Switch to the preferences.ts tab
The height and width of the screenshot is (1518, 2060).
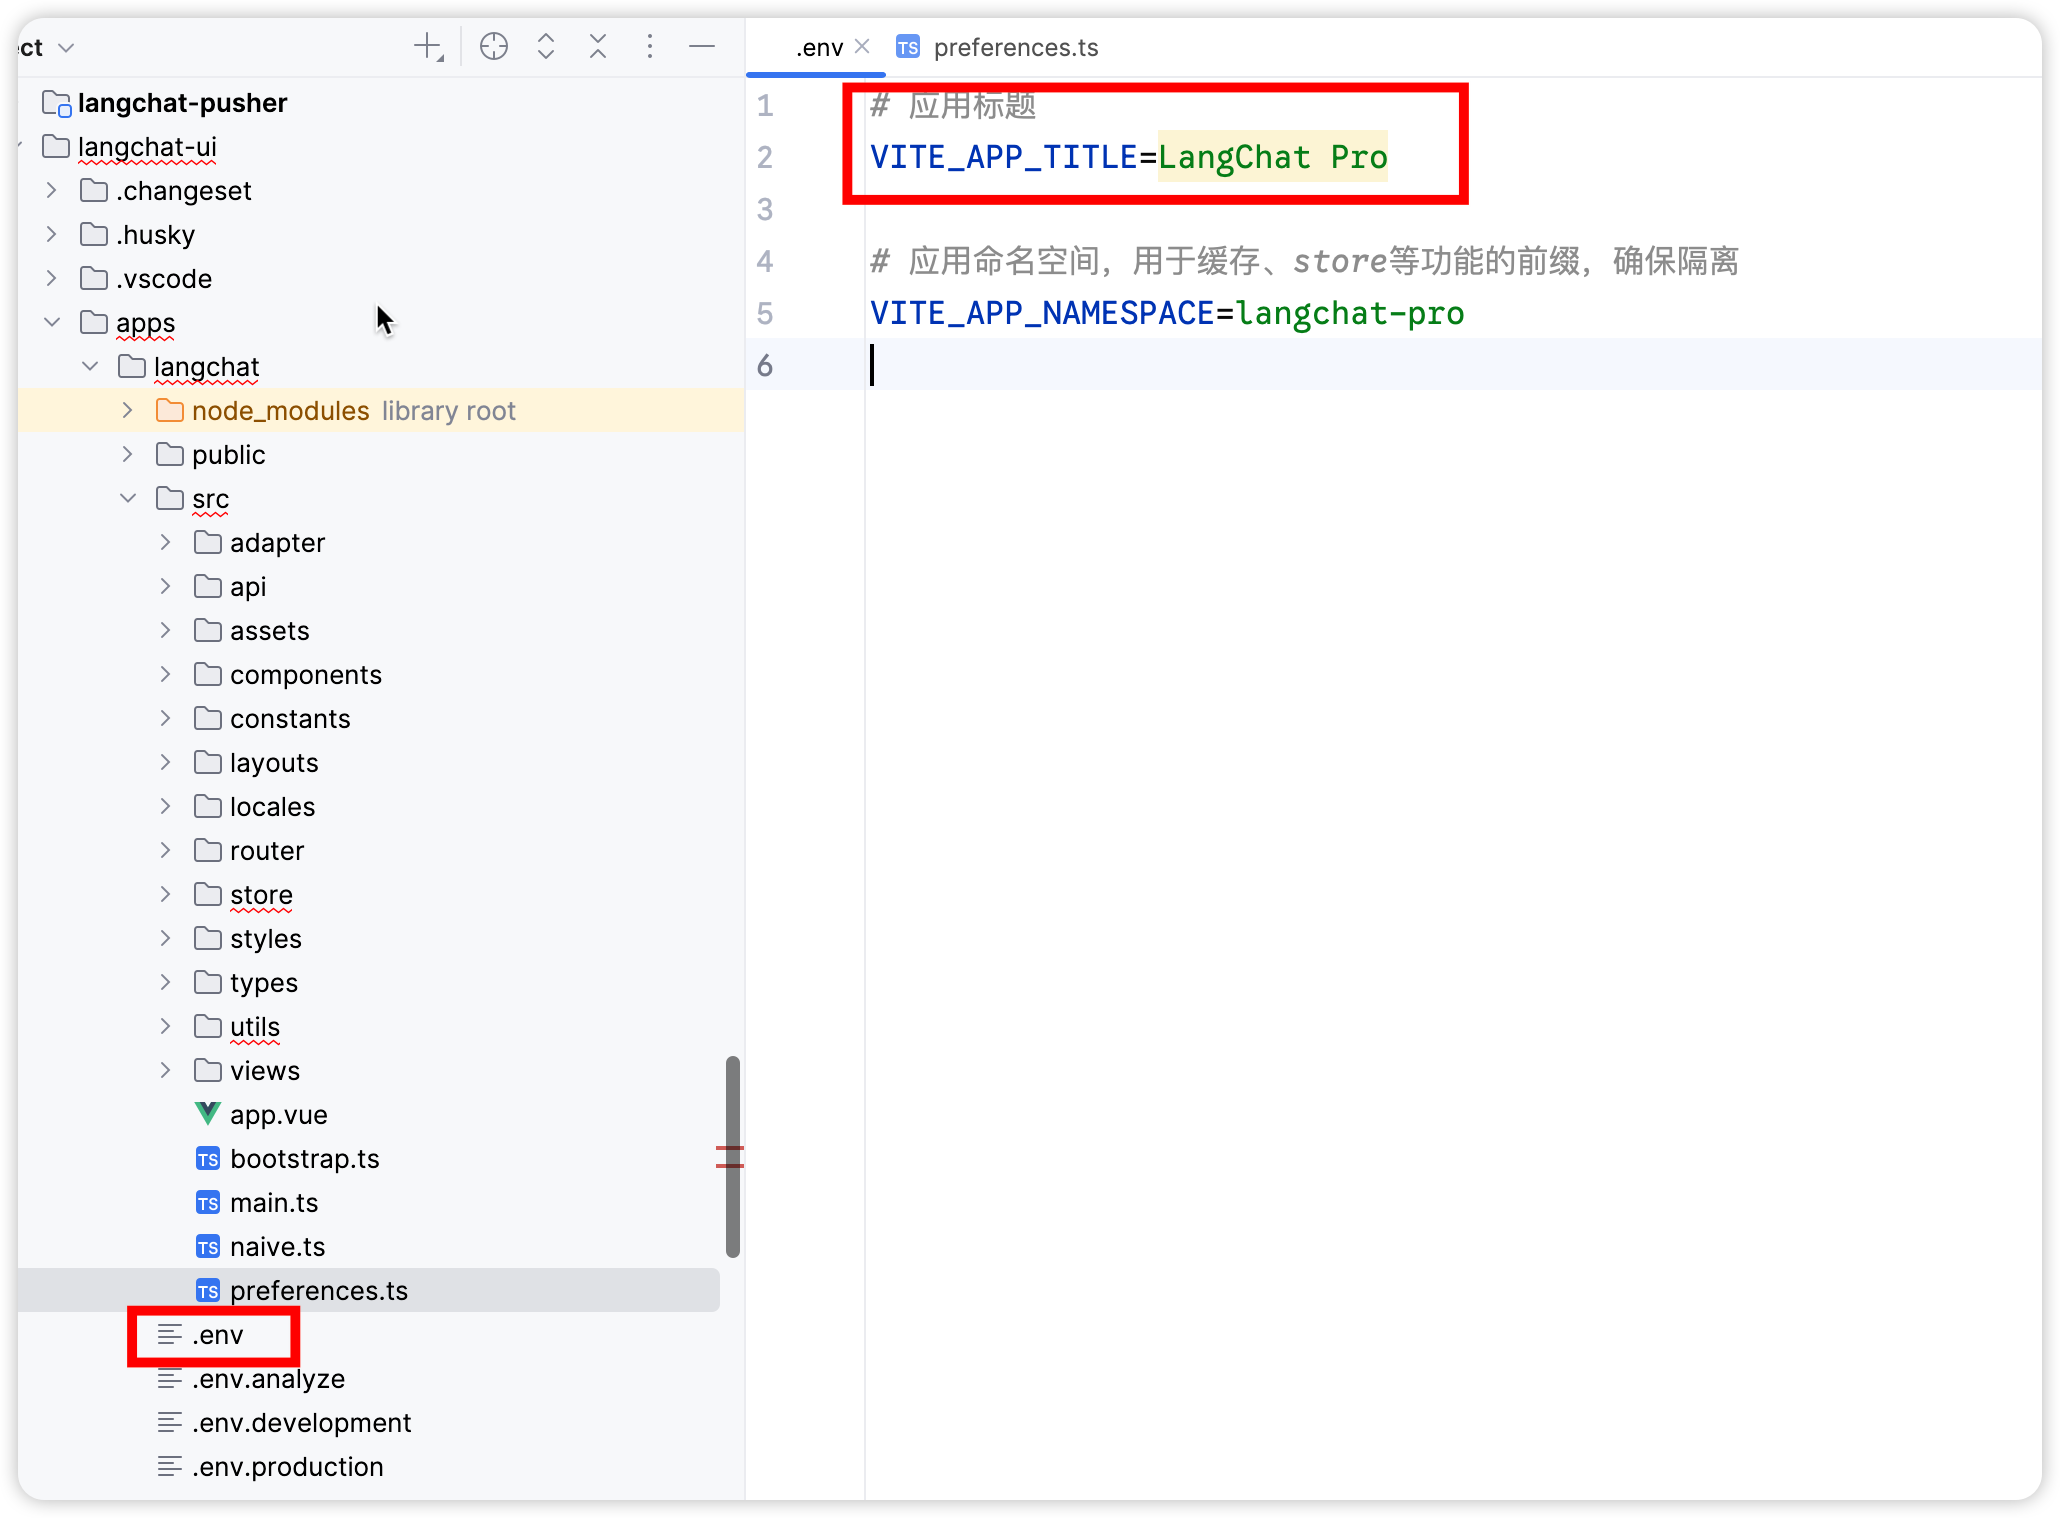tap(1015, 48)
